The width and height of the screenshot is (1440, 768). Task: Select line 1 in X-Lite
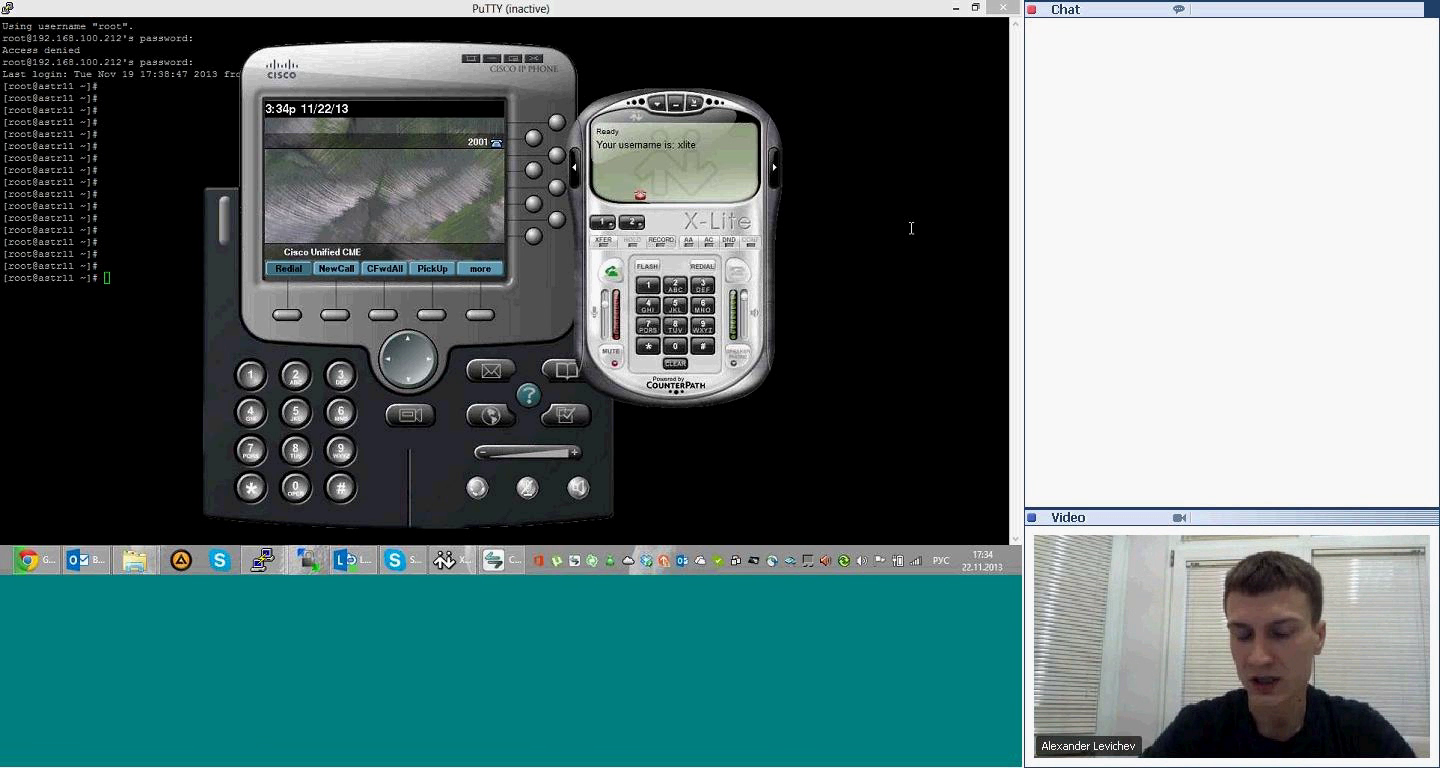click(x=603, y=222)
